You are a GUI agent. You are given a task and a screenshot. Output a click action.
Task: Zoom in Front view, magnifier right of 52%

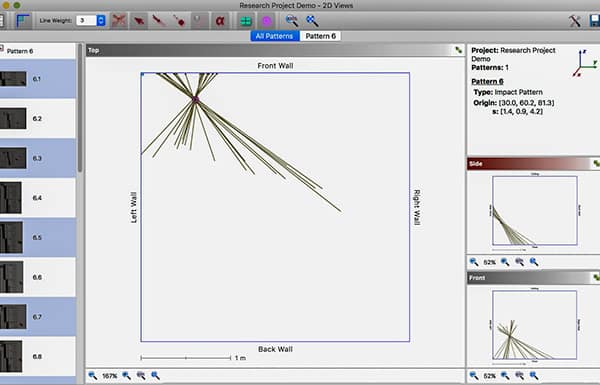coord(505,376)
